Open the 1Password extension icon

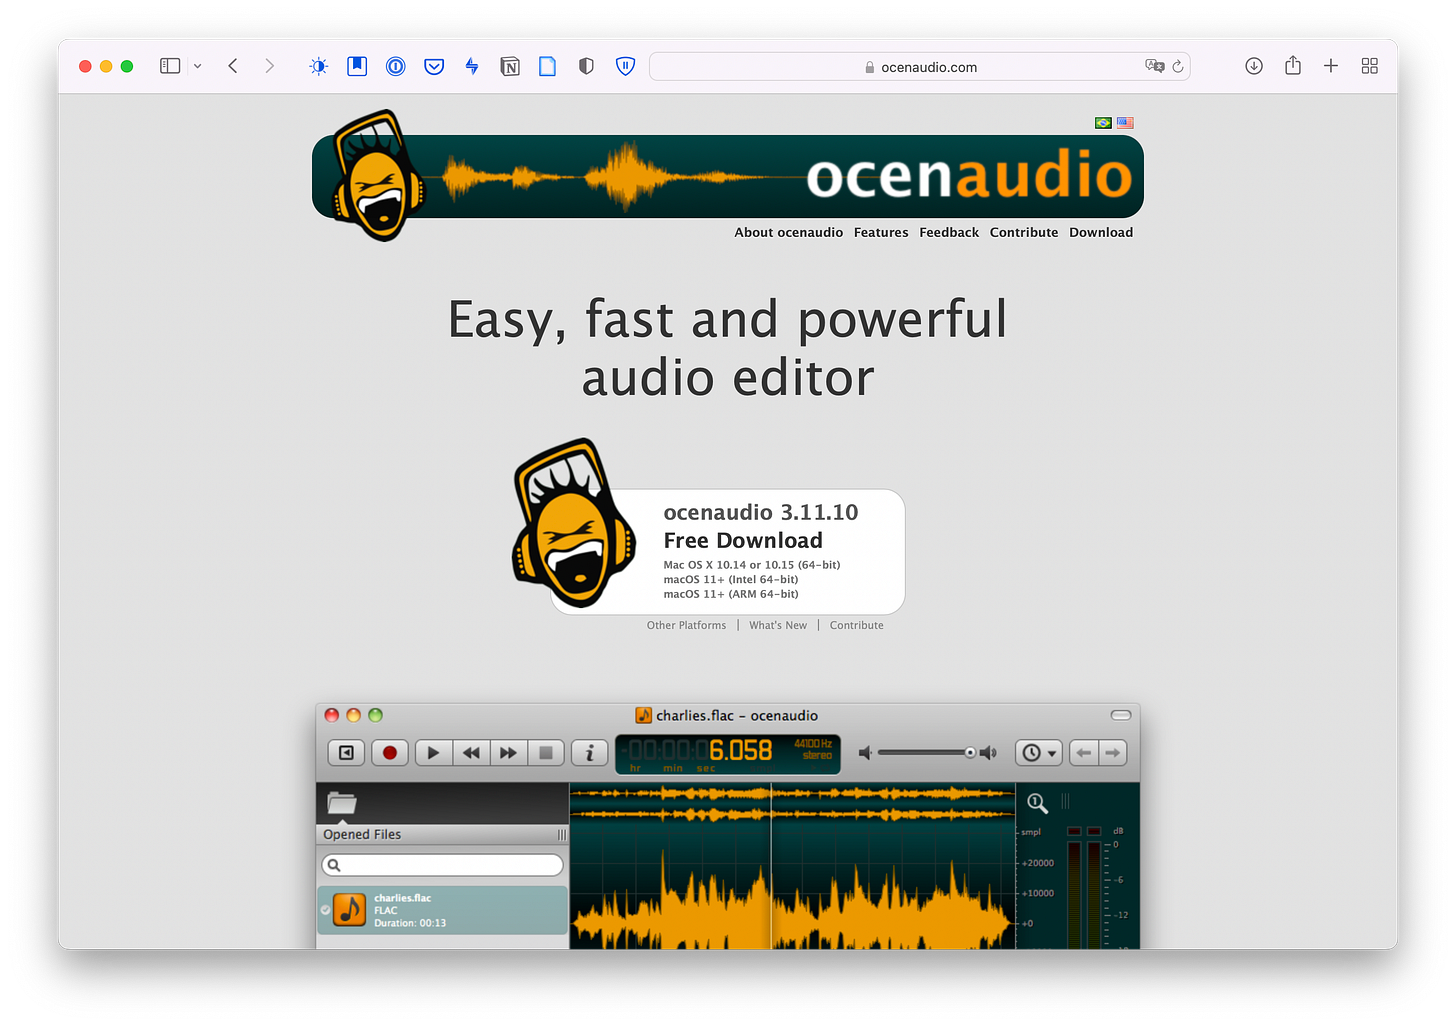click(396, 66)
